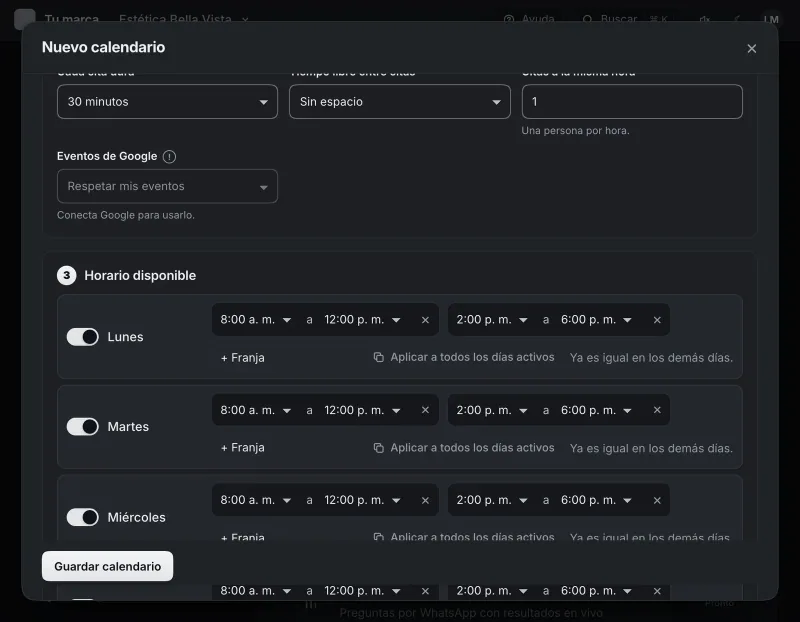Disable Martes availability switch

83,427
